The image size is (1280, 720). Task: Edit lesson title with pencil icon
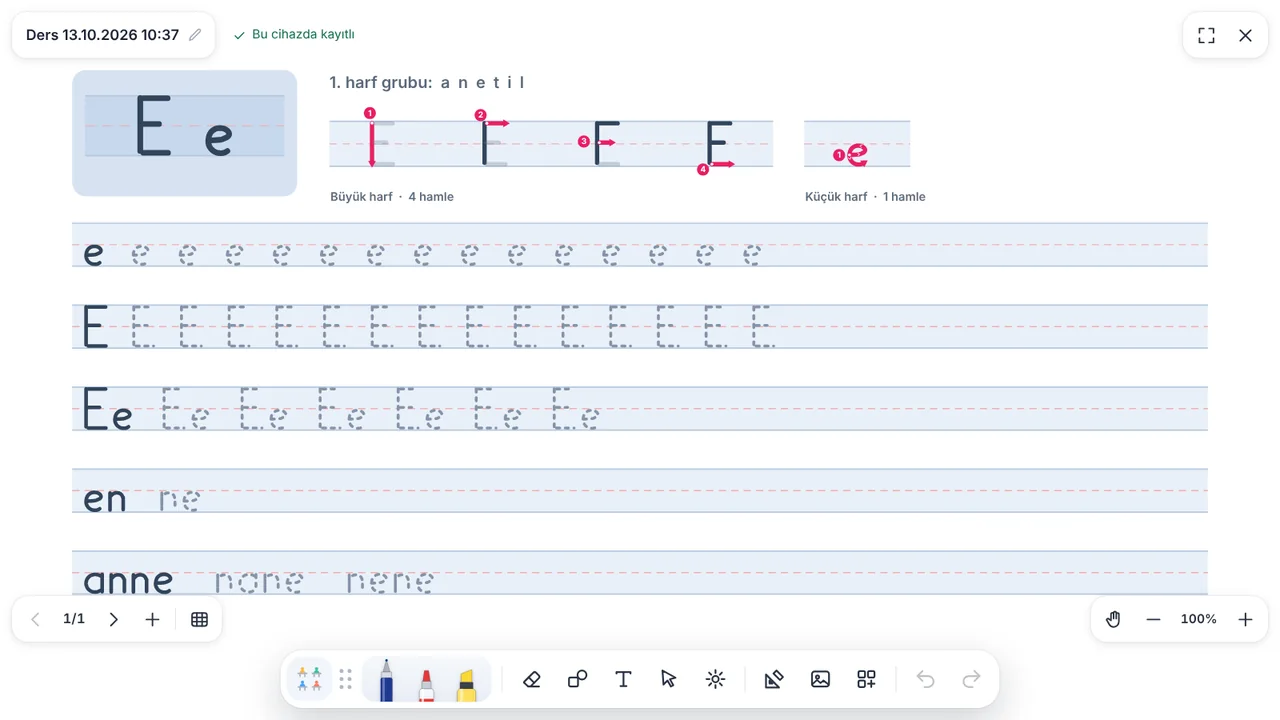(x=195, y=35)
